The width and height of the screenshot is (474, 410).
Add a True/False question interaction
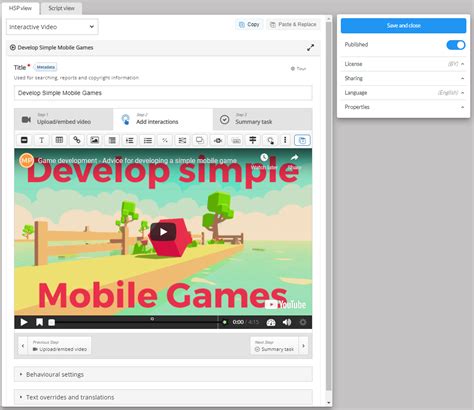(x=165, y=140)
